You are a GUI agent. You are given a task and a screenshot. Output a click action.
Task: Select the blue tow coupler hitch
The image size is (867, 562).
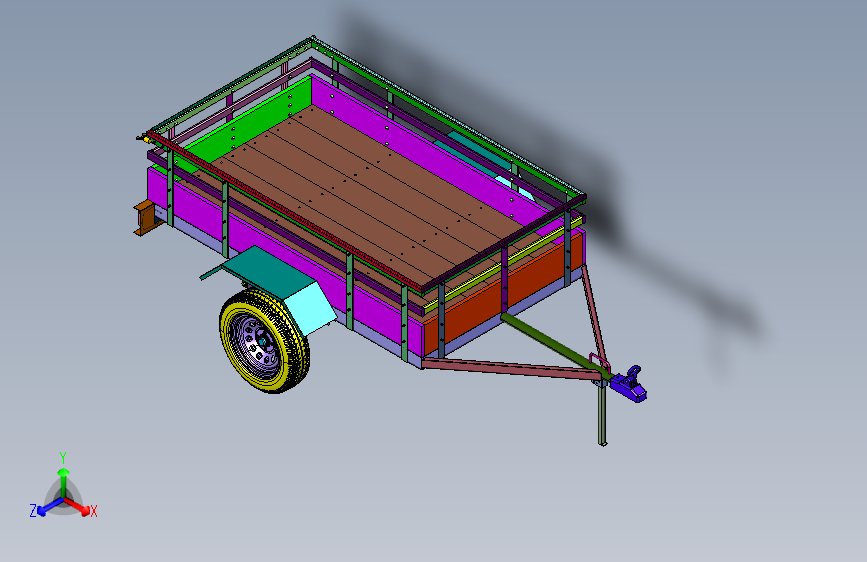click(630, 384)
